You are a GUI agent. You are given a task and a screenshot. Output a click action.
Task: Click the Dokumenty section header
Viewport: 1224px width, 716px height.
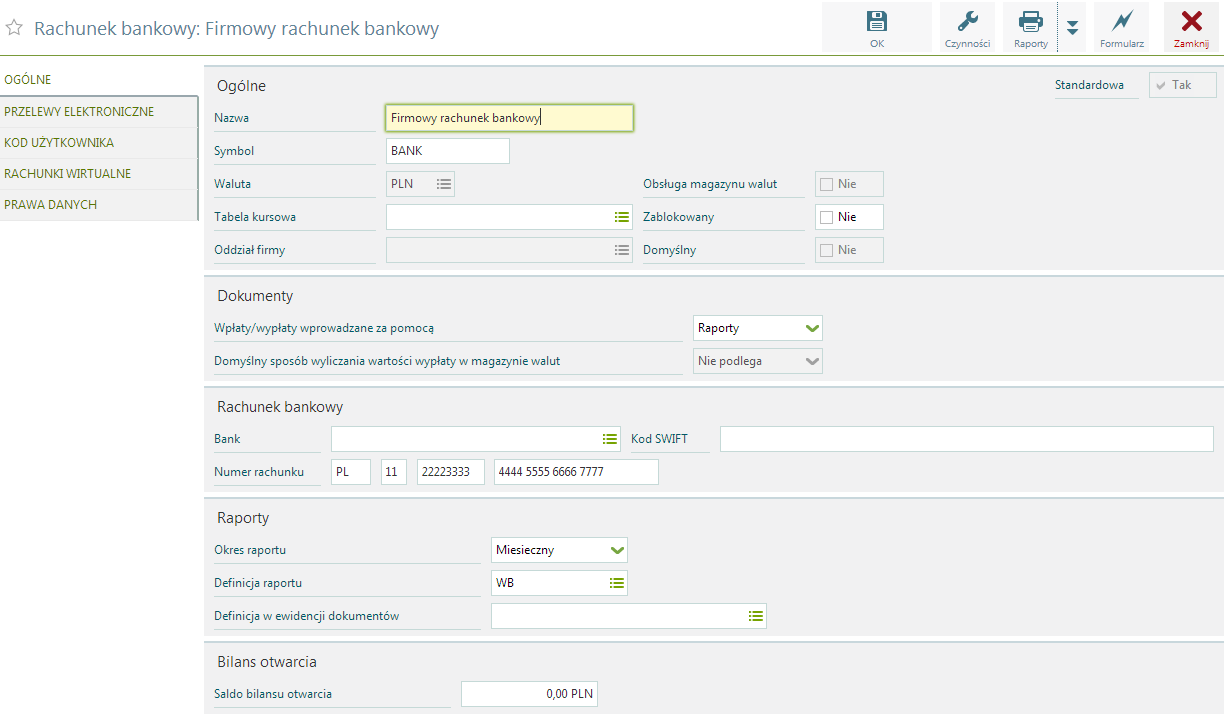tap(255, 296)
